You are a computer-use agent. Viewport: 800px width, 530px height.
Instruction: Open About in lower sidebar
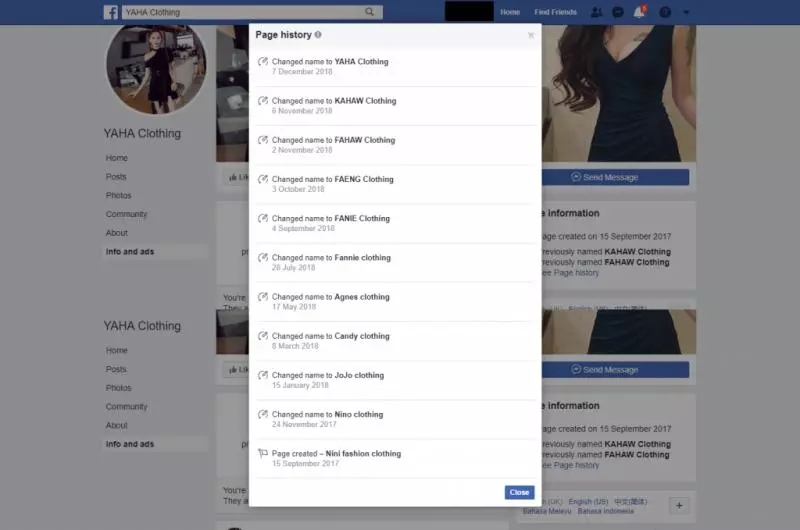pos(117,425)
